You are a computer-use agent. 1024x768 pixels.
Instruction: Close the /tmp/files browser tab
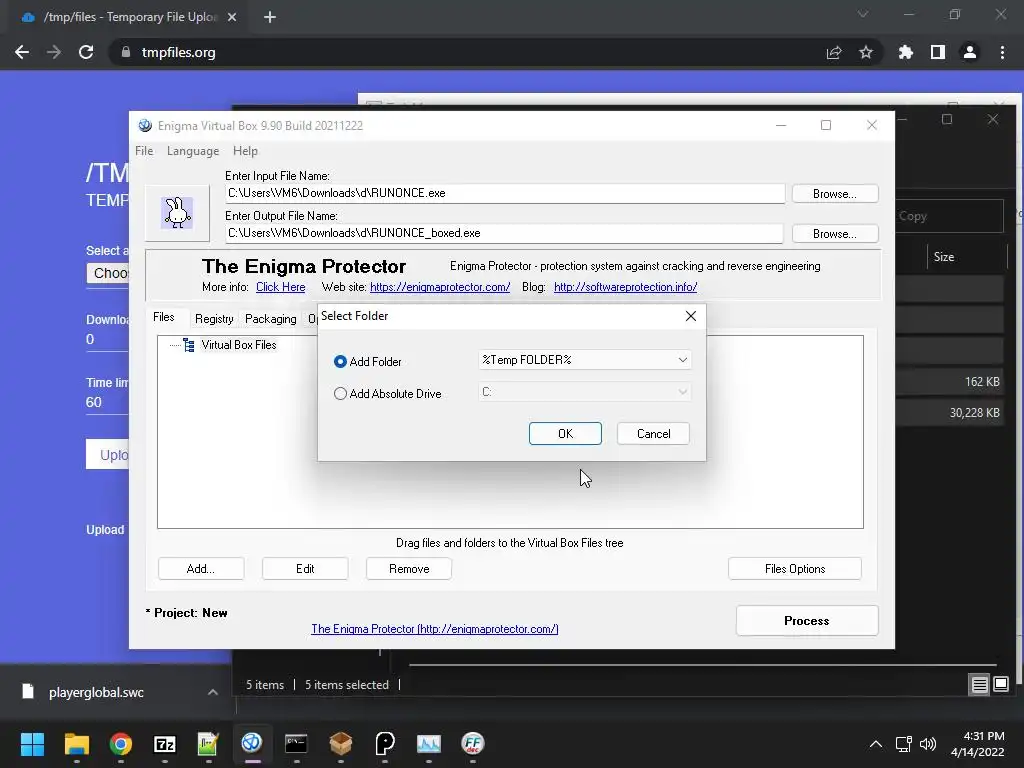(x=232, y=17)
